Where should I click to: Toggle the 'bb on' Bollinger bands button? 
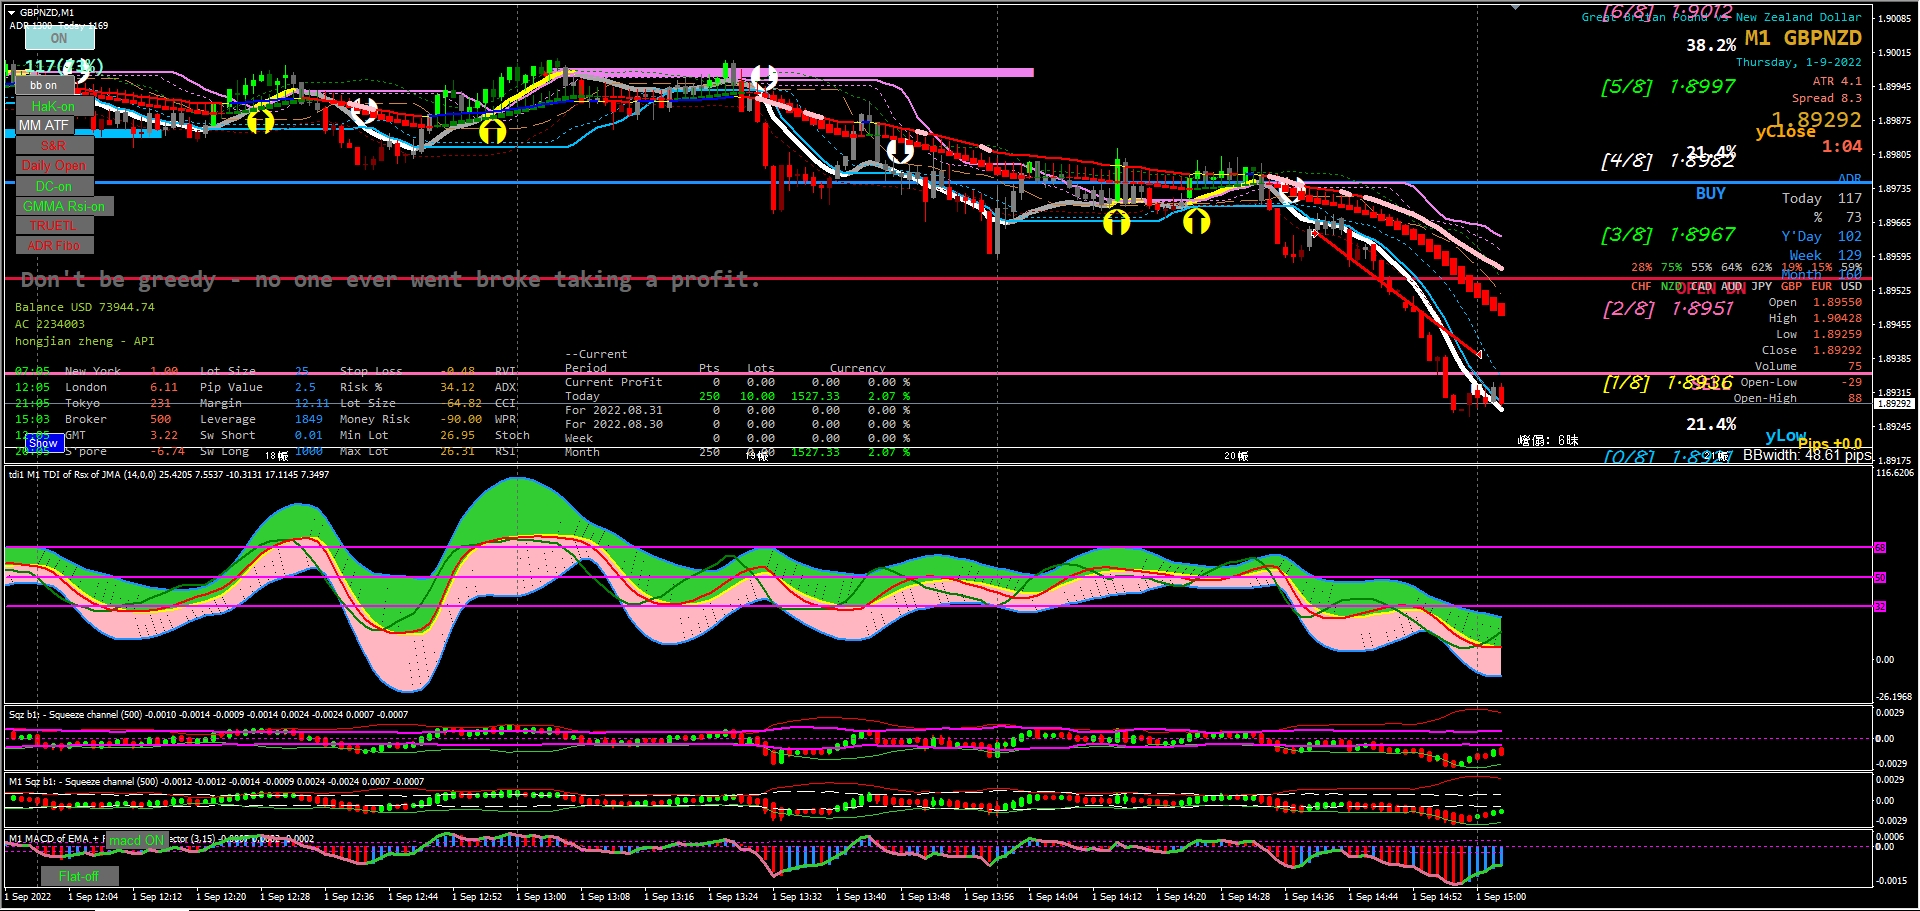tap(43, 86)
